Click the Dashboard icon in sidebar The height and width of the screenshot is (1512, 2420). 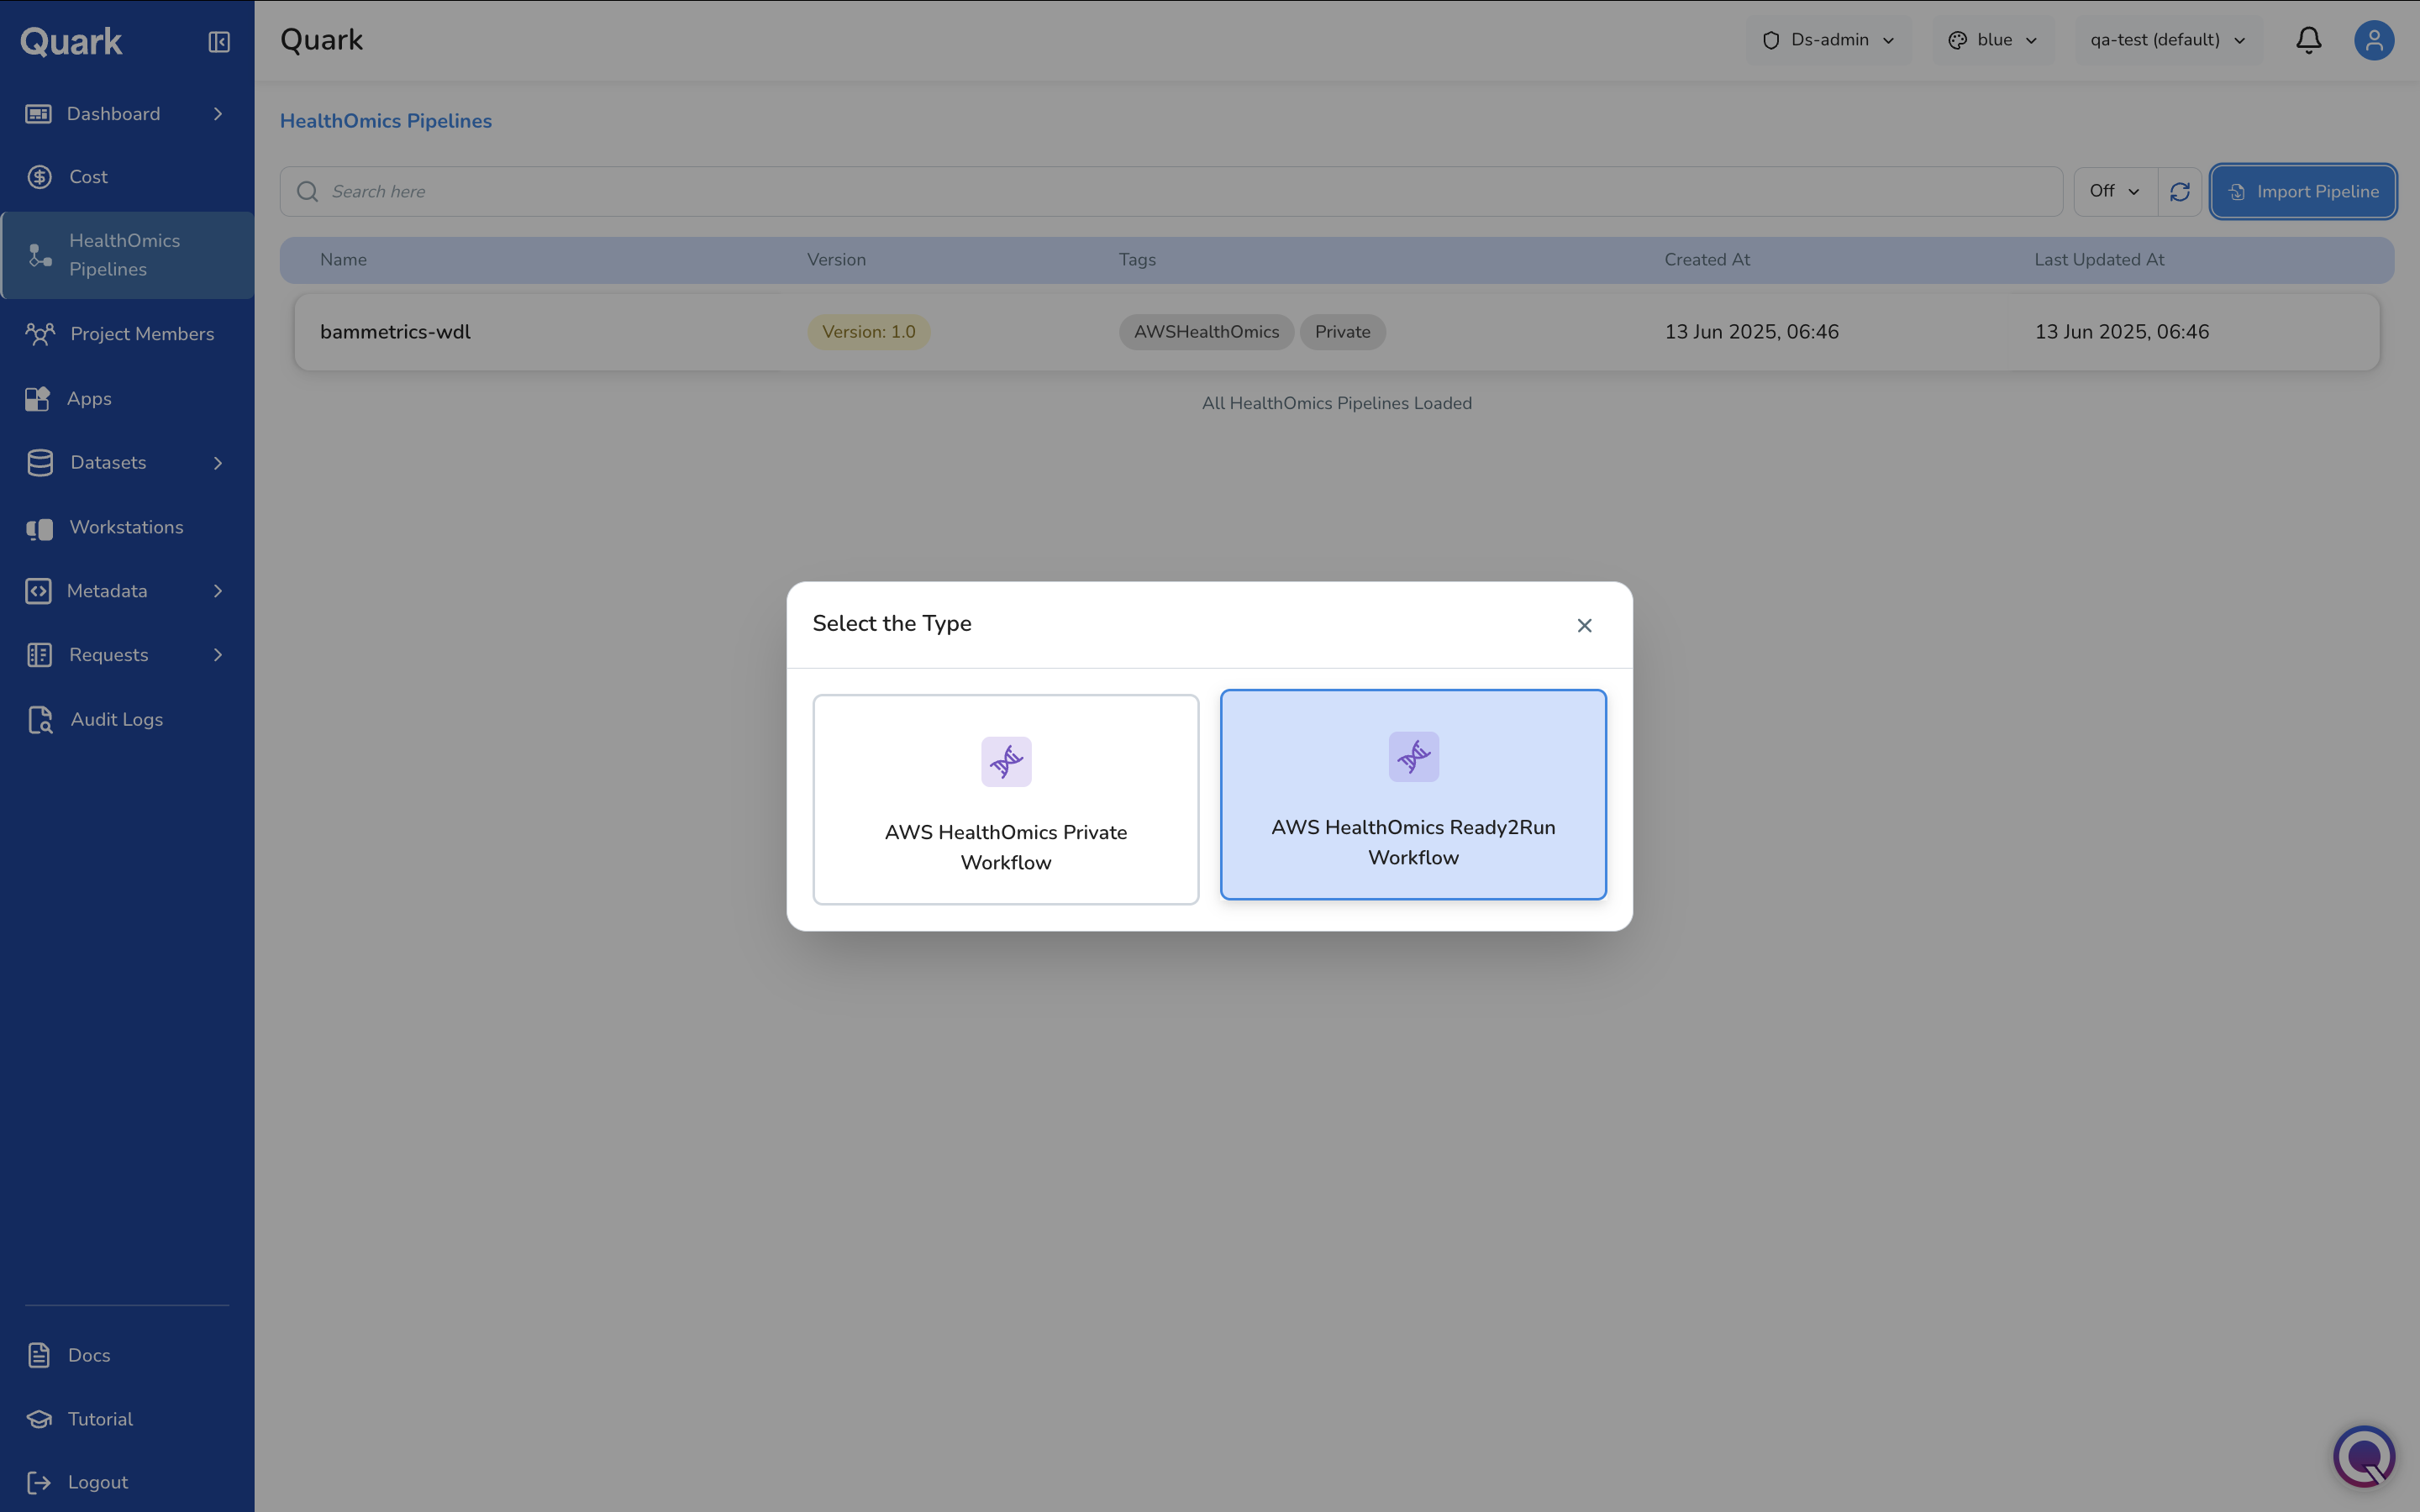pos(38,114)
